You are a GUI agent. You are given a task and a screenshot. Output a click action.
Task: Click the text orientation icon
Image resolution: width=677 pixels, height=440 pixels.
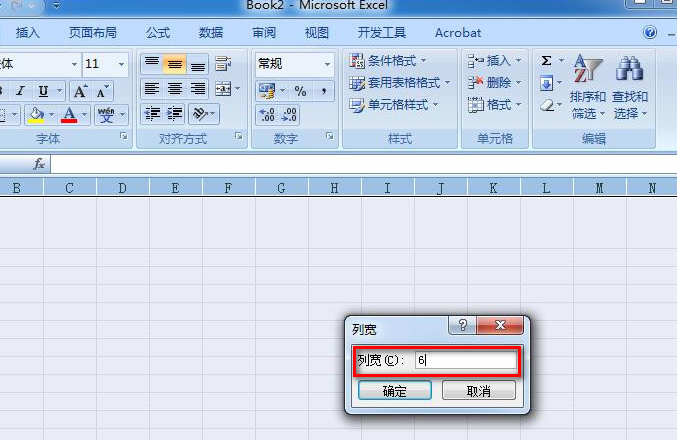199,114
